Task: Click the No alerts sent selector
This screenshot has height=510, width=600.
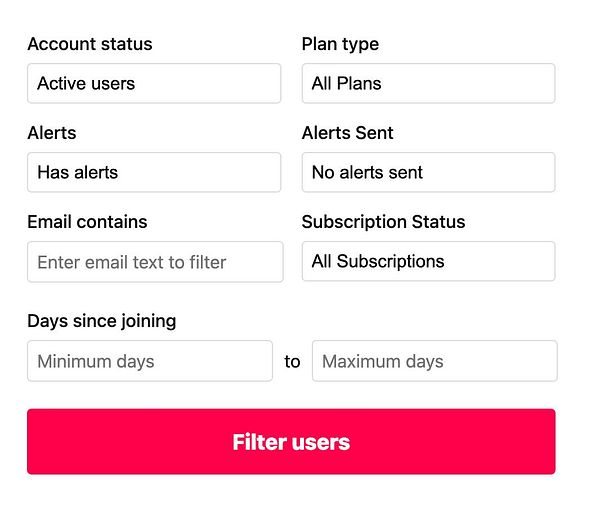Action: coord(428,172)
